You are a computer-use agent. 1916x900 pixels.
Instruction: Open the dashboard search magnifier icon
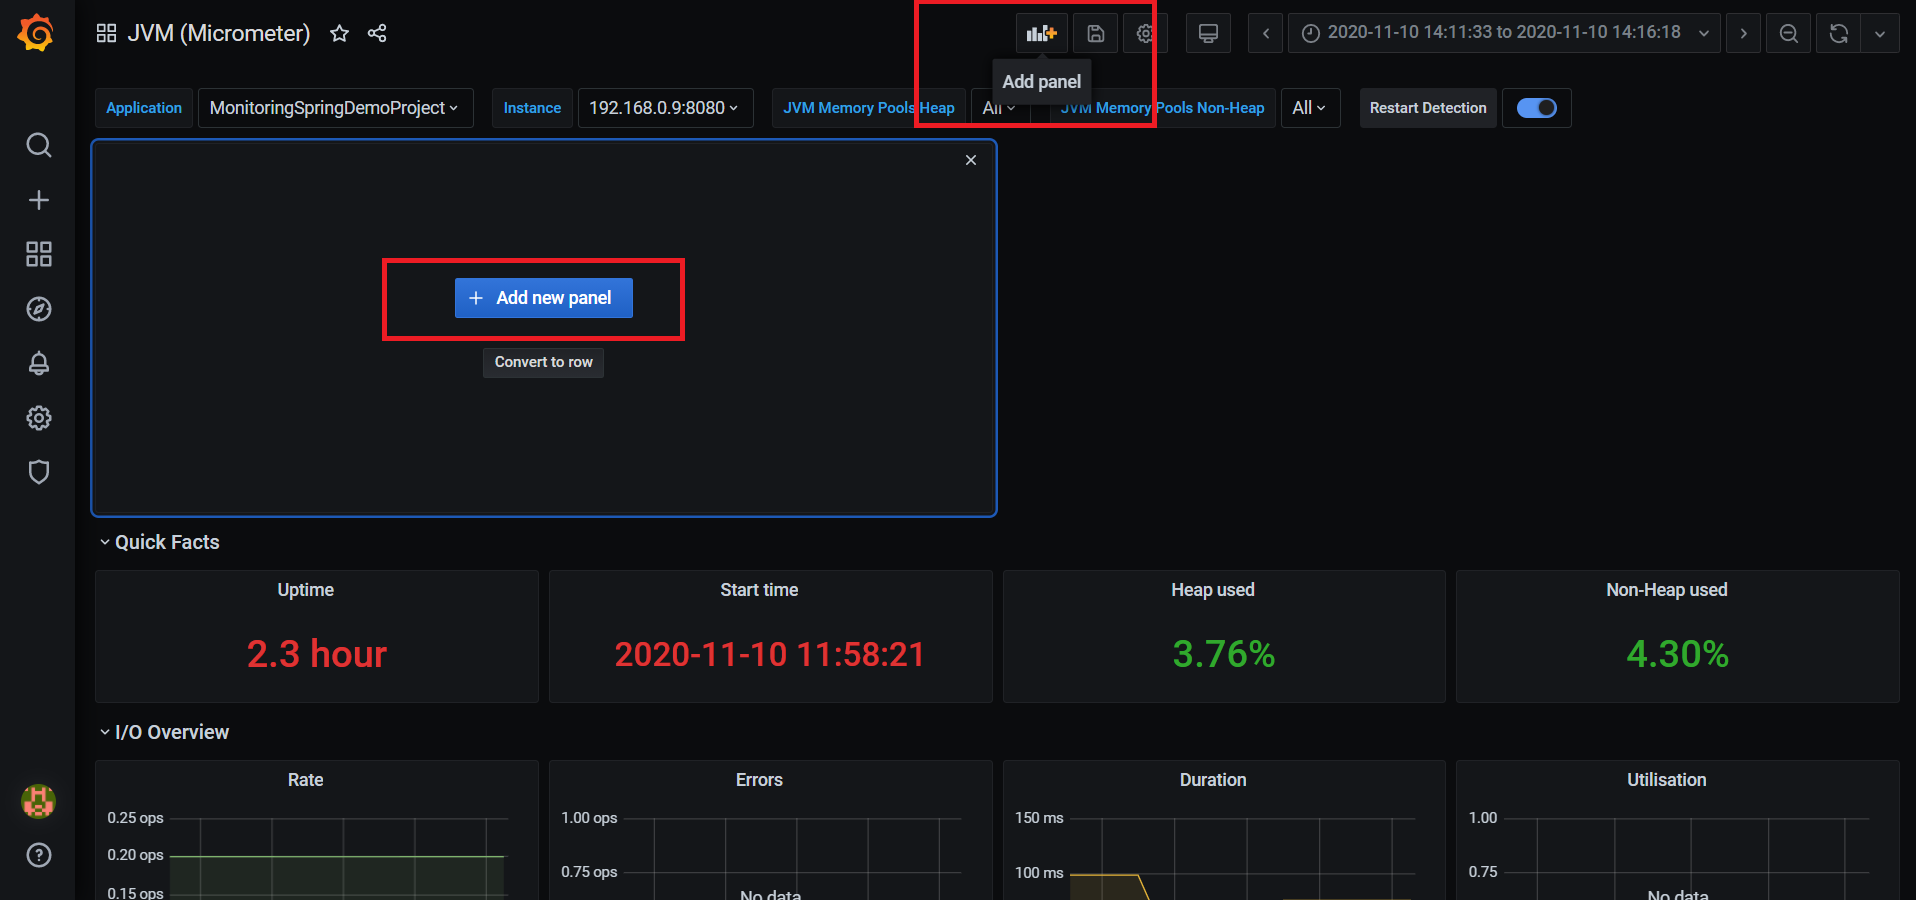point(38,146)
